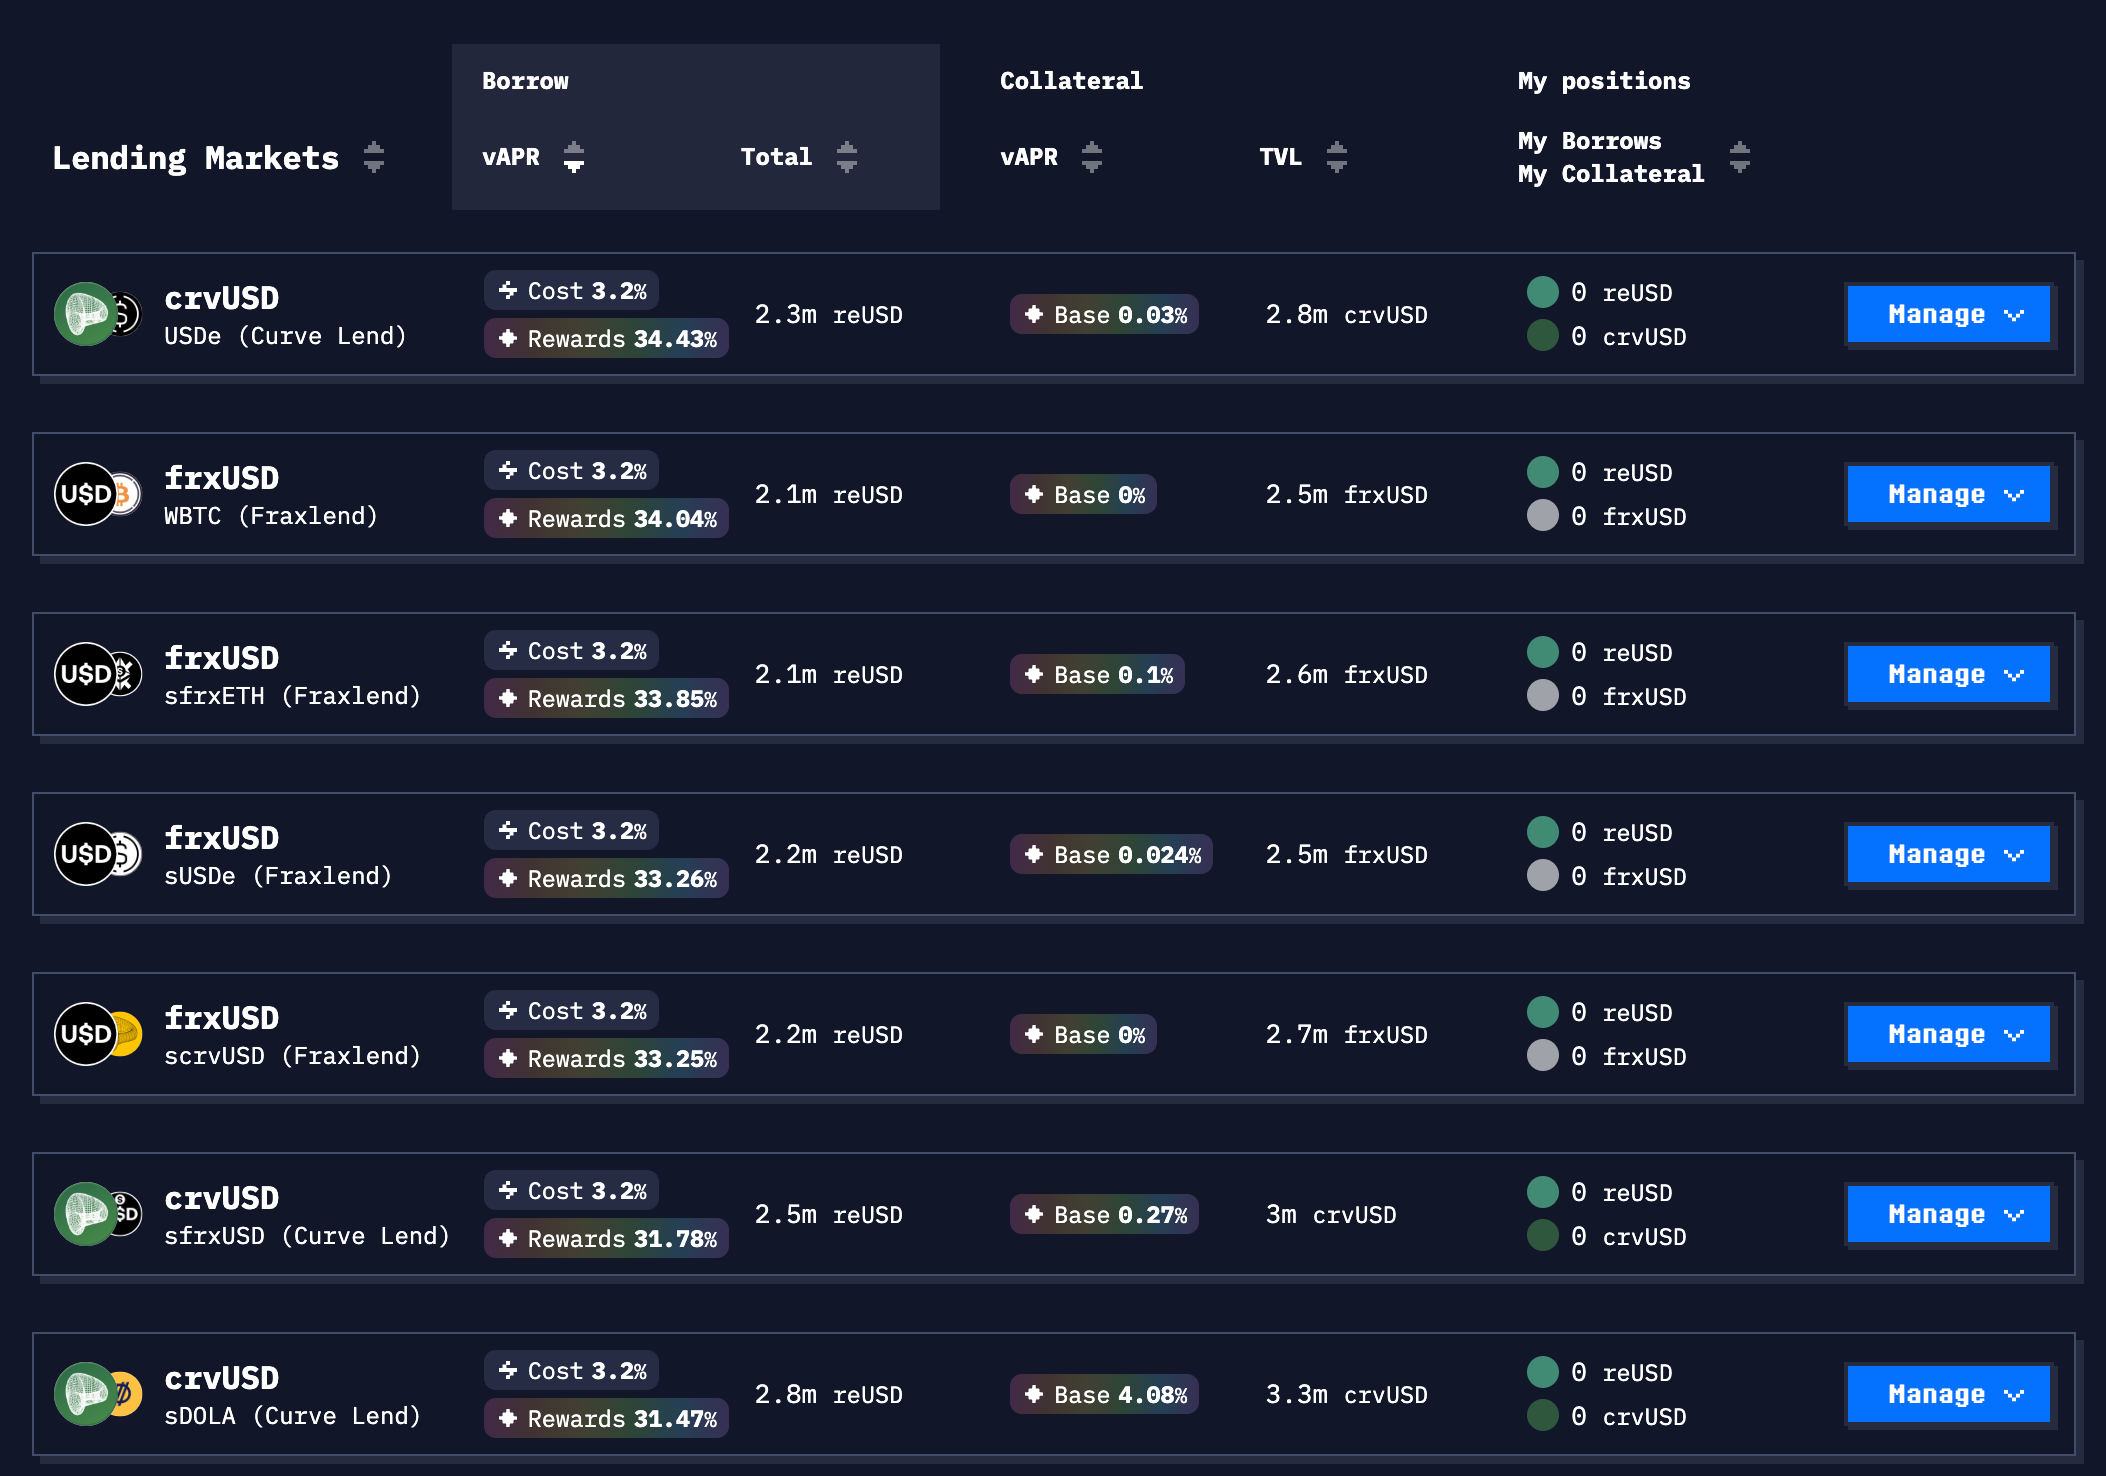Click Rewards 31.47% badge

pyautogui.click(x=607, y=1418)
